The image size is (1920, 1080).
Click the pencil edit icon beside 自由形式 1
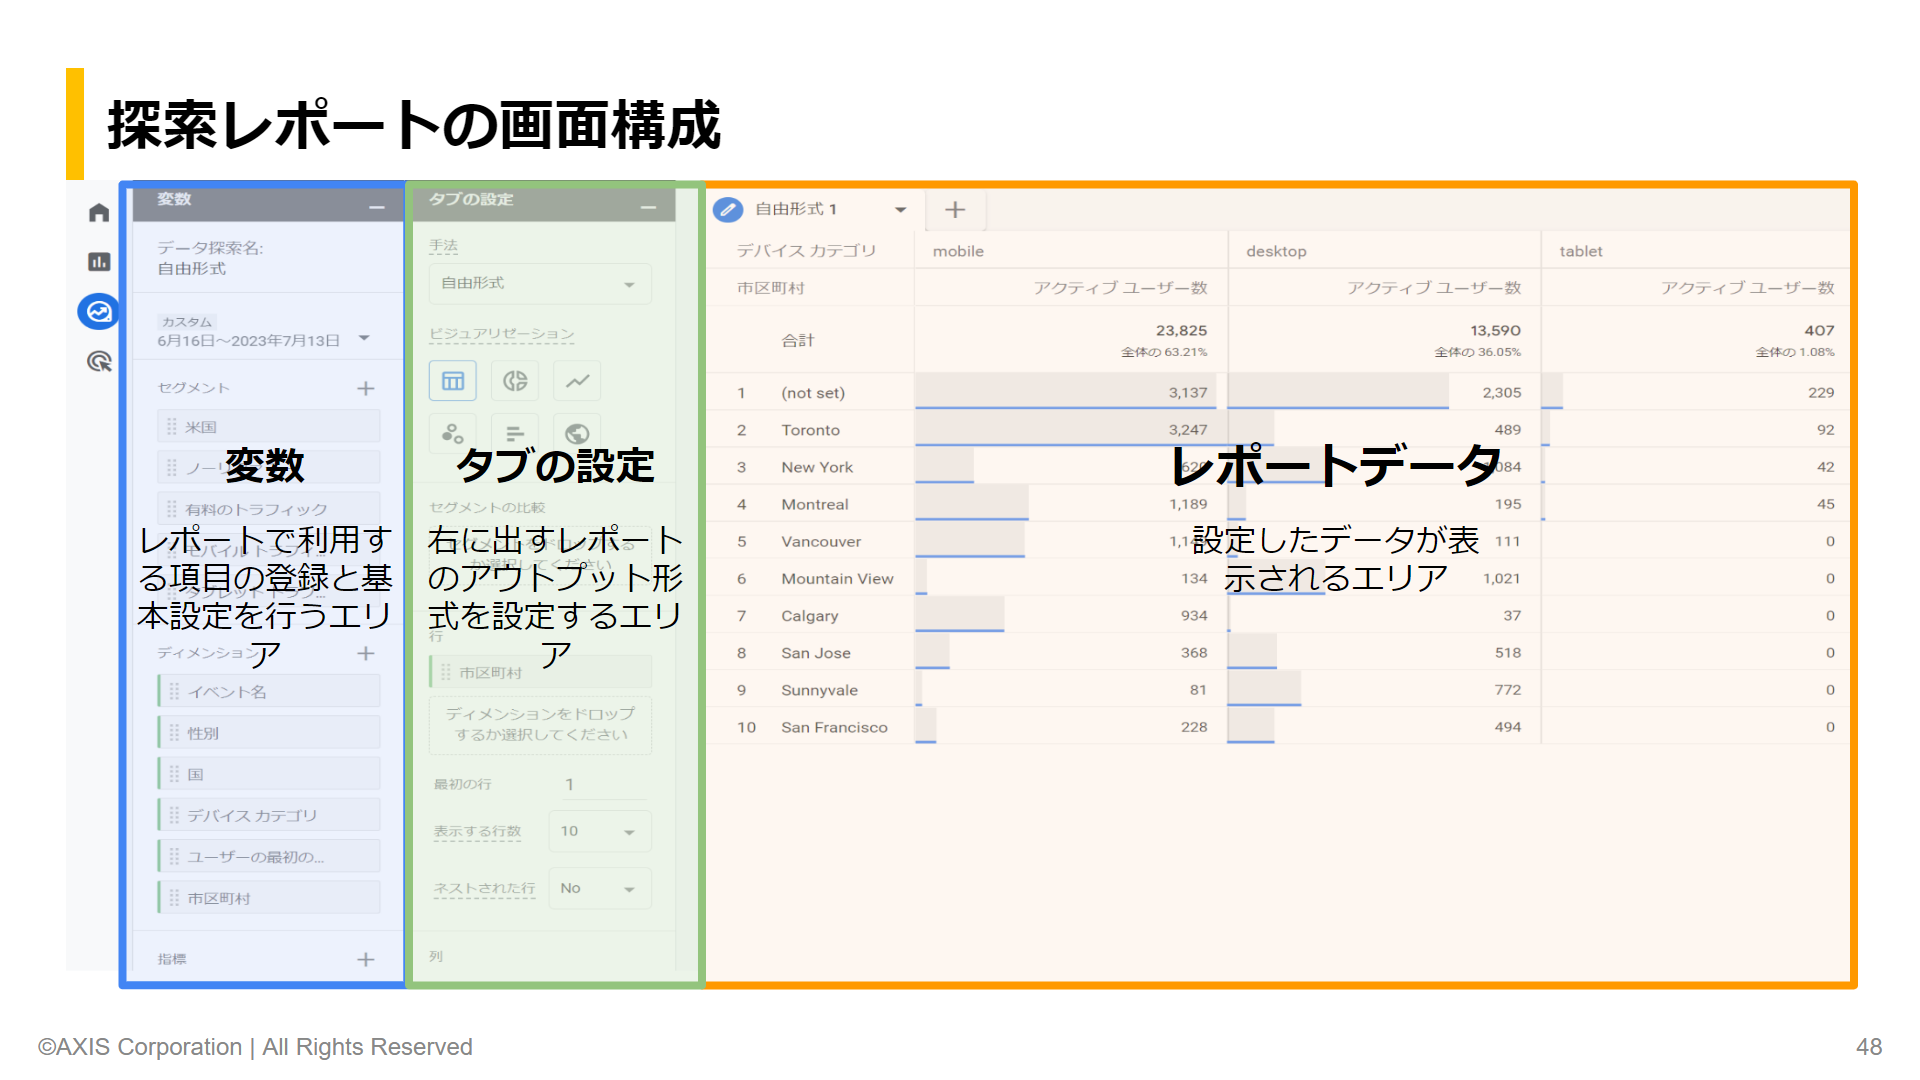click(727, 209)
